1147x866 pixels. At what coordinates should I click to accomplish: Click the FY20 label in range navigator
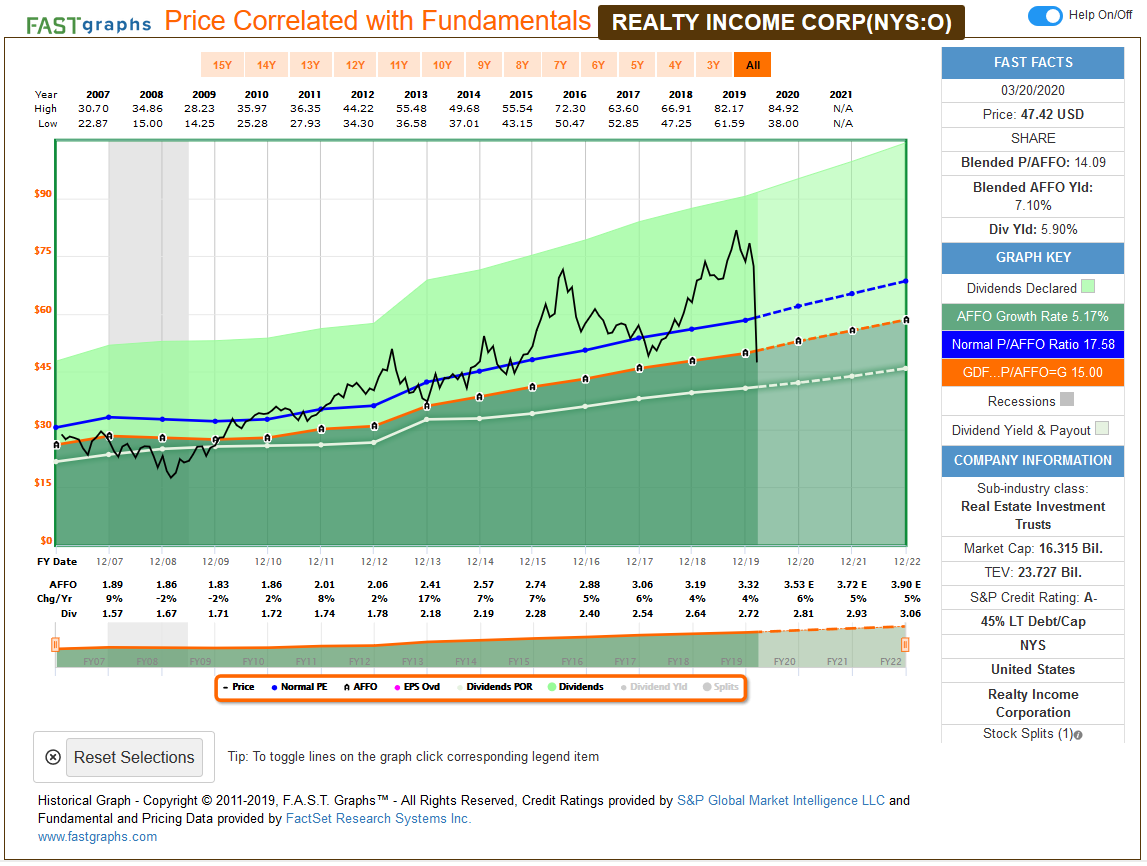[784, 662]
